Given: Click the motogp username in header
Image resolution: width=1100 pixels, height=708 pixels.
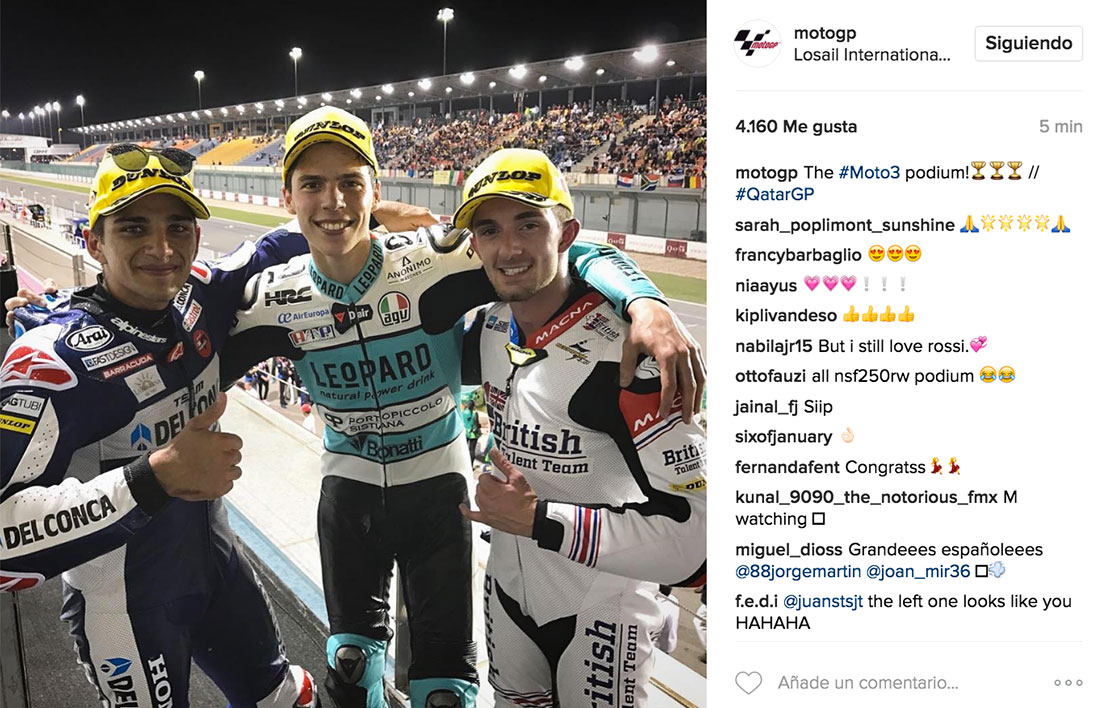Looking at the screenshot, I should pyautogui.click(x=825, y=33).
